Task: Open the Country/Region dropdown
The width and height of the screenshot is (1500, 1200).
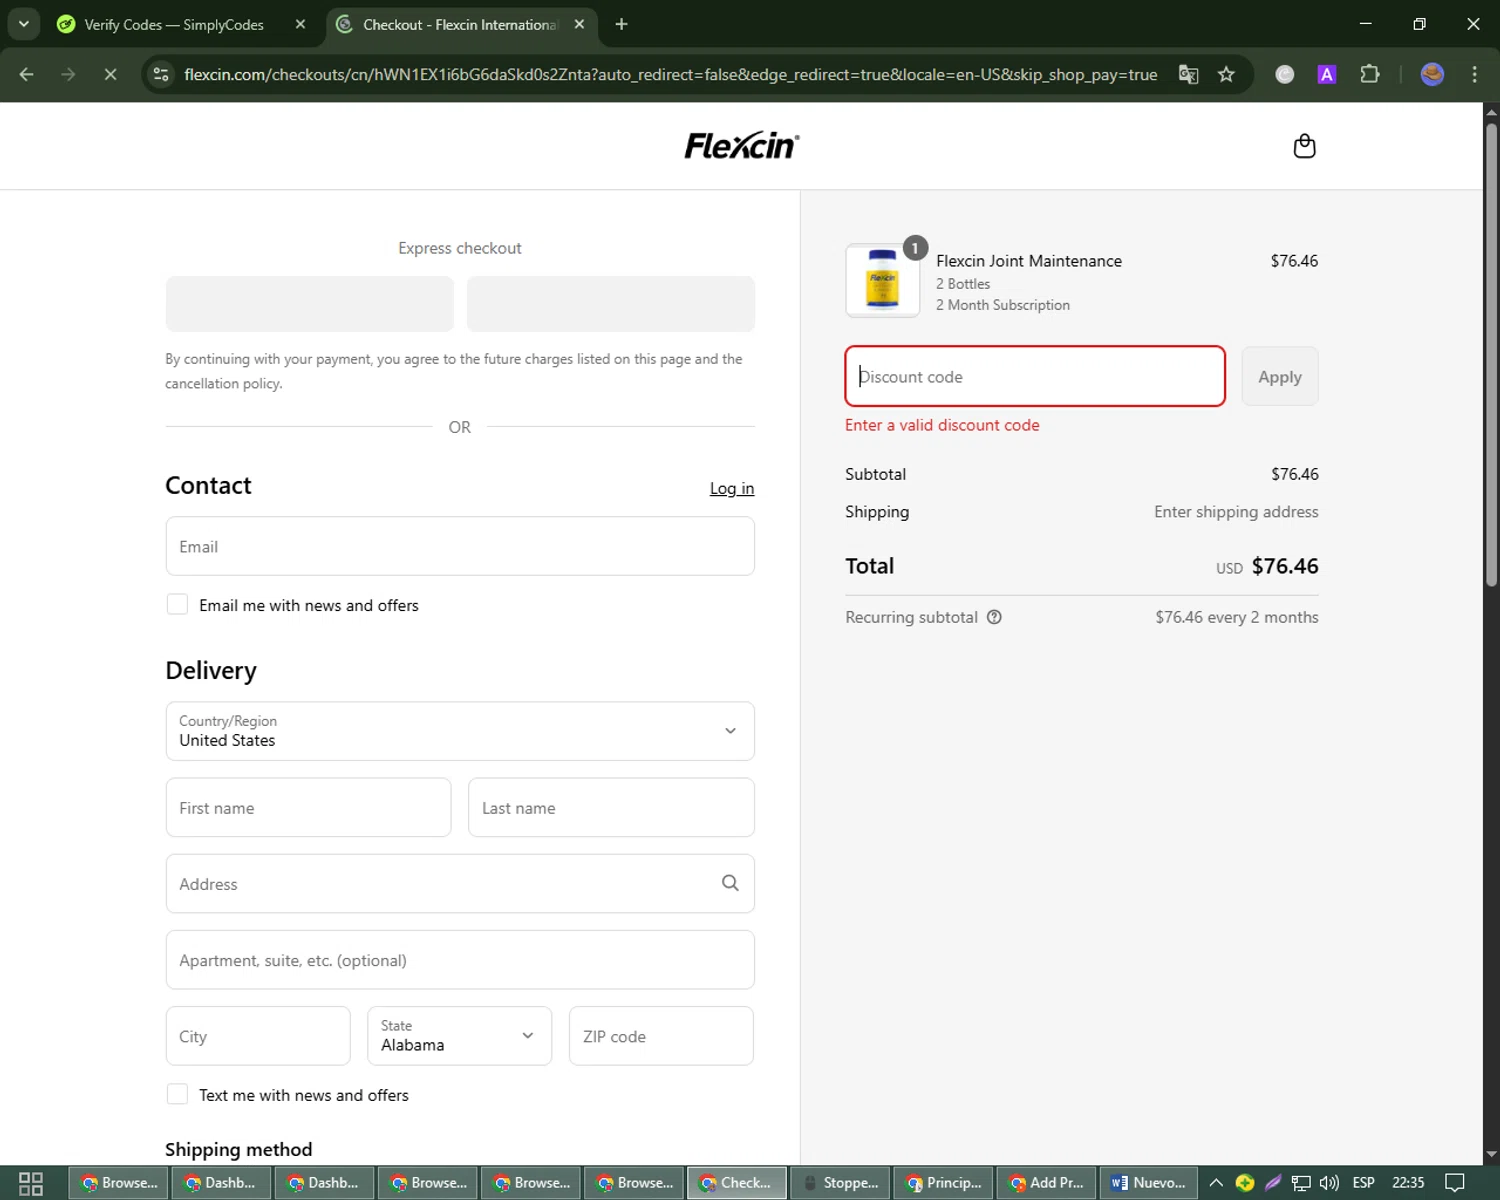Action: 460,731
